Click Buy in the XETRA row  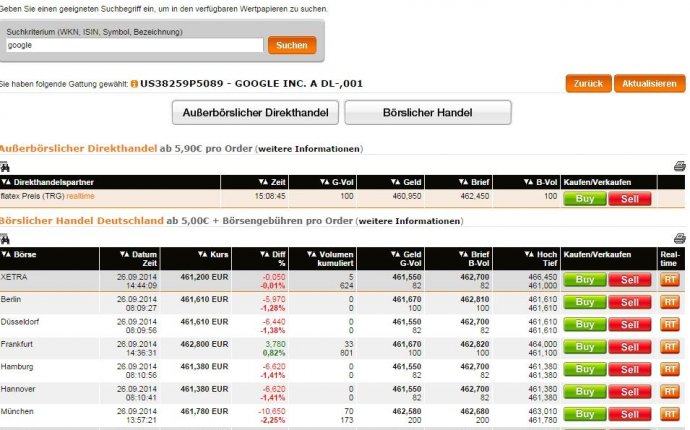coord(585,280)
